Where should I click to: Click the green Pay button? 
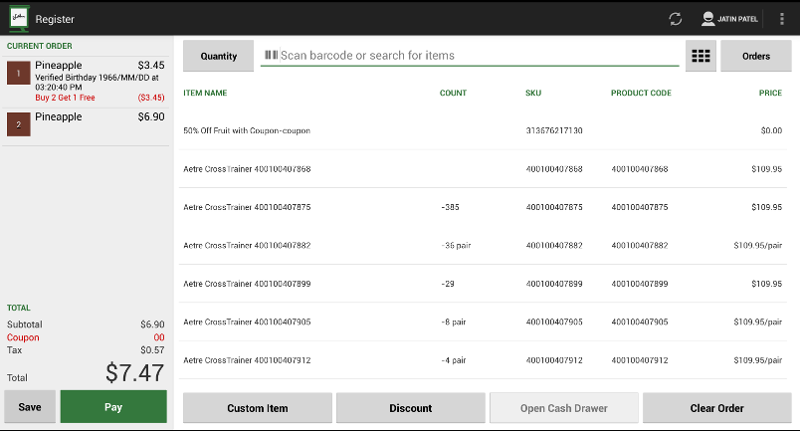point(113,407)
